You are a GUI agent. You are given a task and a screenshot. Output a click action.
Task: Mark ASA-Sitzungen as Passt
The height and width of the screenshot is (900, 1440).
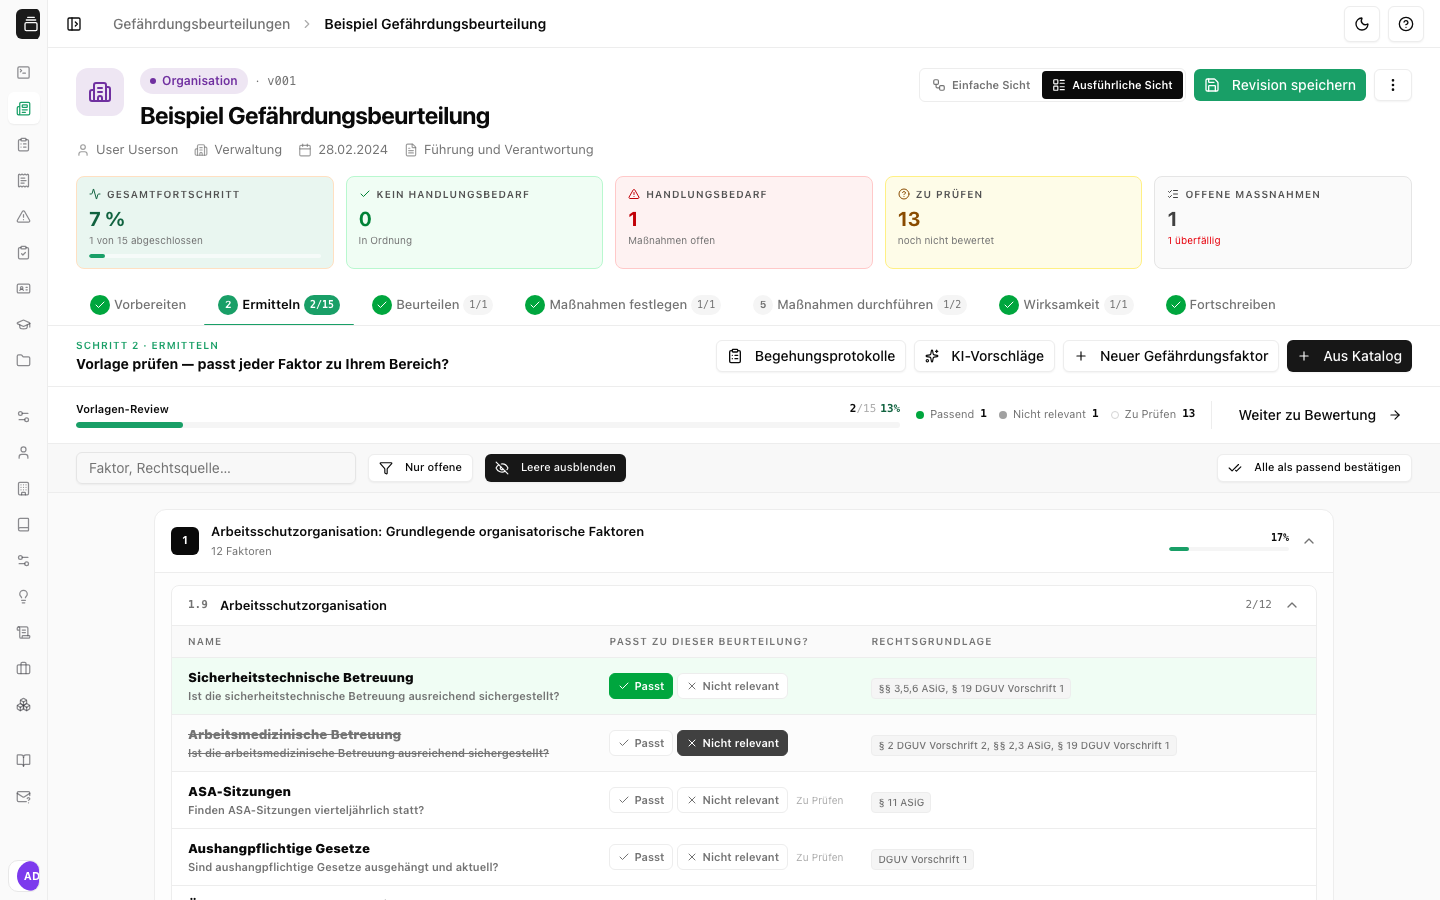point(641,800)
